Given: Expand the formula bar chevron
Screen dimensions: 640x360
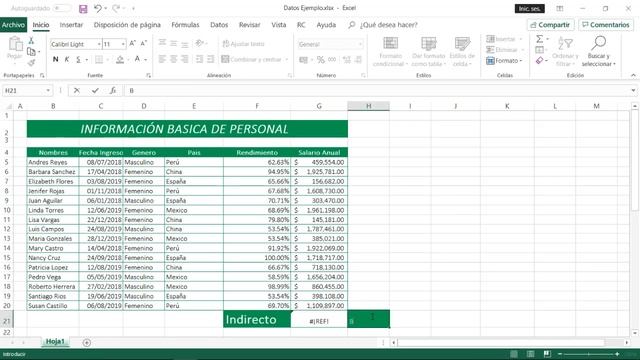Looking at the screenshot, I should [x=633, y=91].
